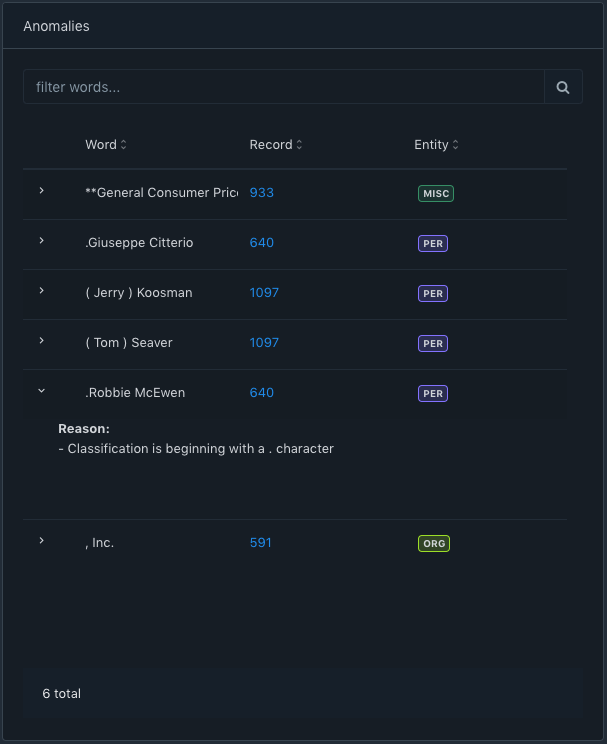Expand the ( Tom ) Seaver row
607x744 pixels.
pos(41,341)
